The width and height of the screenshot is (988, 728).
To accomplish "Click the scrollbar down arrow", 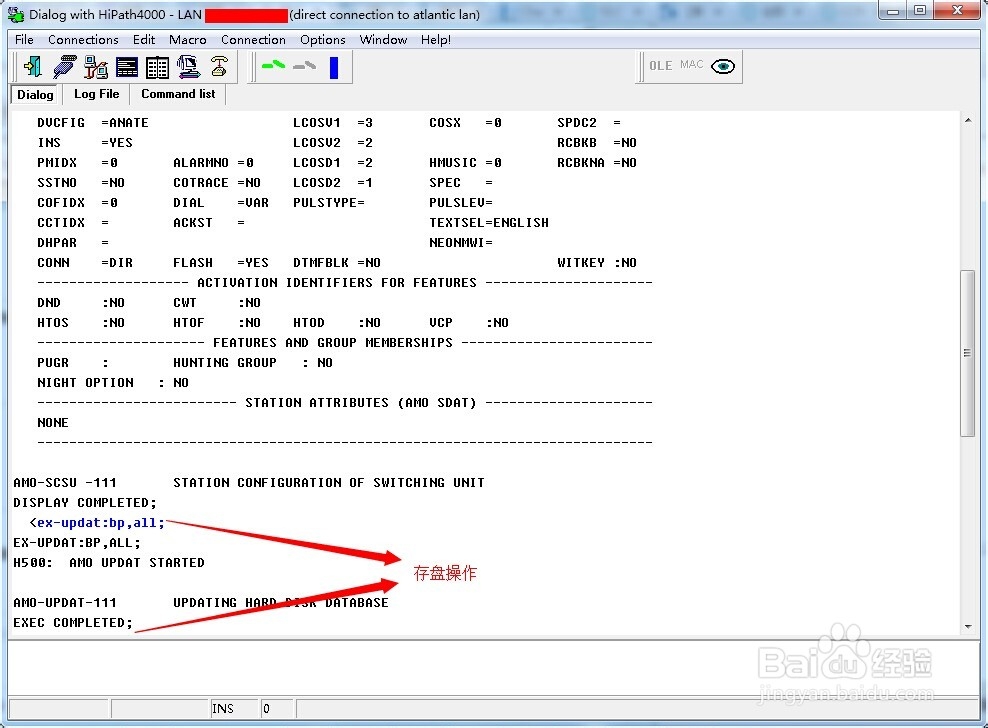I will coord(968,627).
